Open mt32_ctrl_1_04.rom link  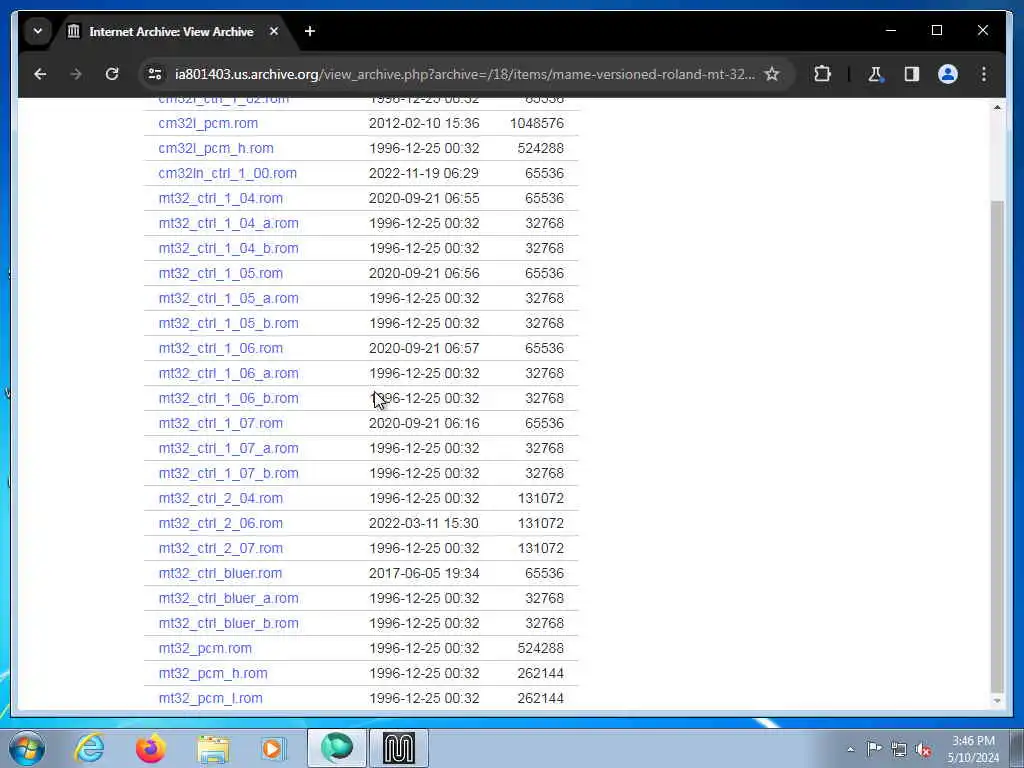pyautogui.click(x=221, y=199)
